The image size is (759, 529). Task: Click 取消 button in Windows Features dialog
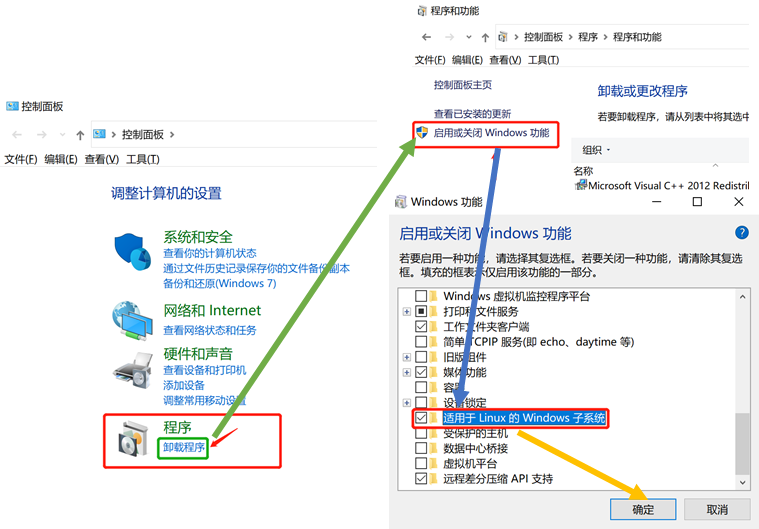(717, 509)
